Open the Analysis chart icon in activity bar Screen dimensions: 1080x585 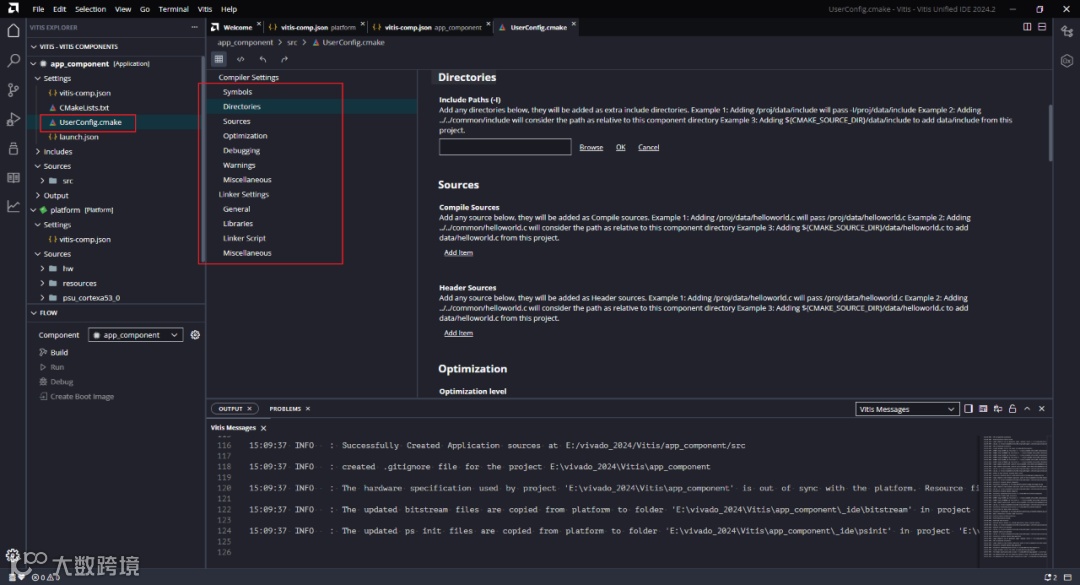(13, 206)
